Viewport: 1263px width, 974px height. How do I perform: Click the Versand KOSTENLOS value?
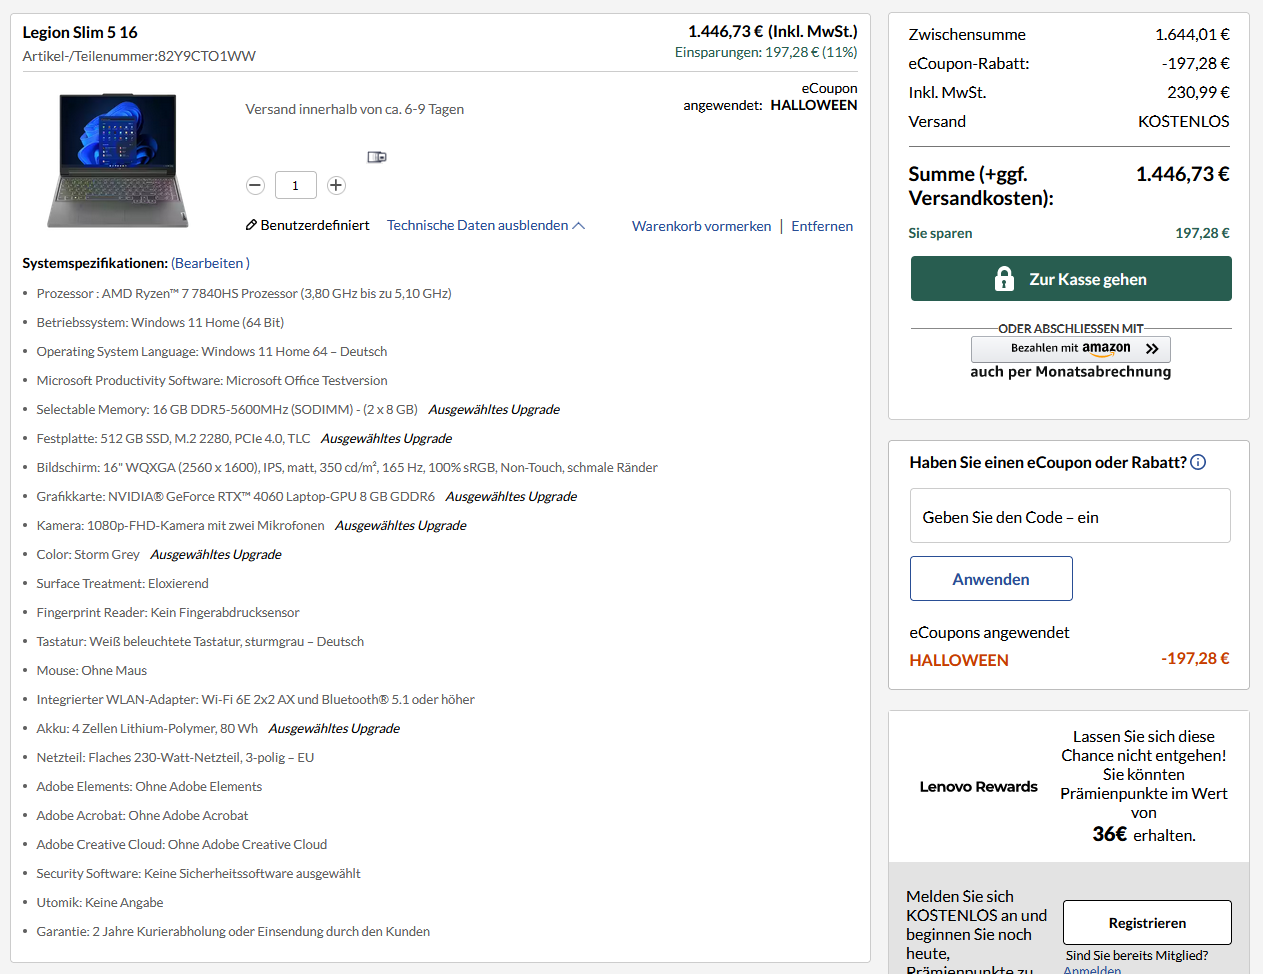pyautogui.click(x=1184, y=121)
